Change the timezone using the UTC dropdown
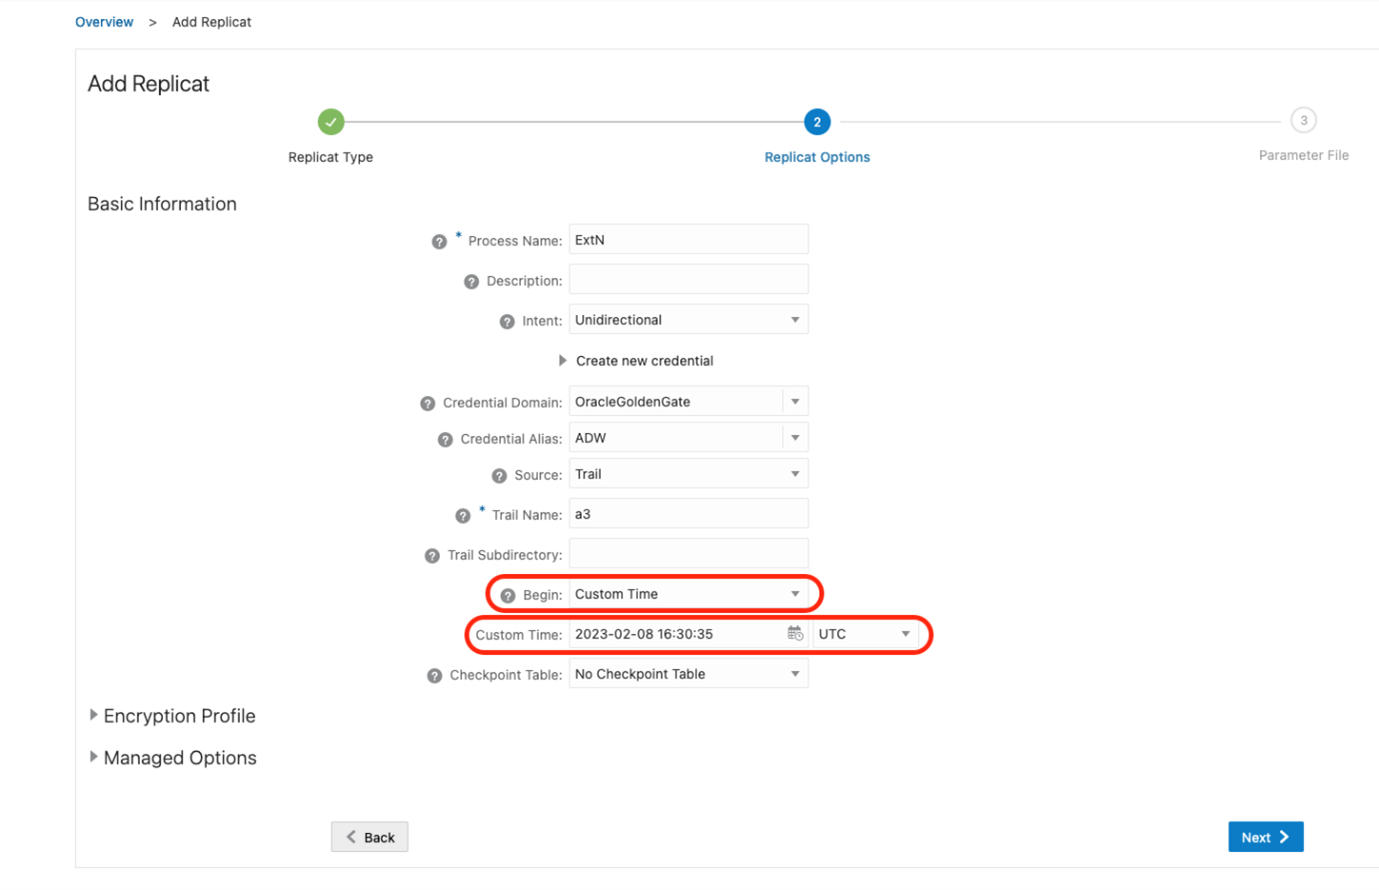The width and height of the screenshot is (1379, 890). tap(906, 633)
